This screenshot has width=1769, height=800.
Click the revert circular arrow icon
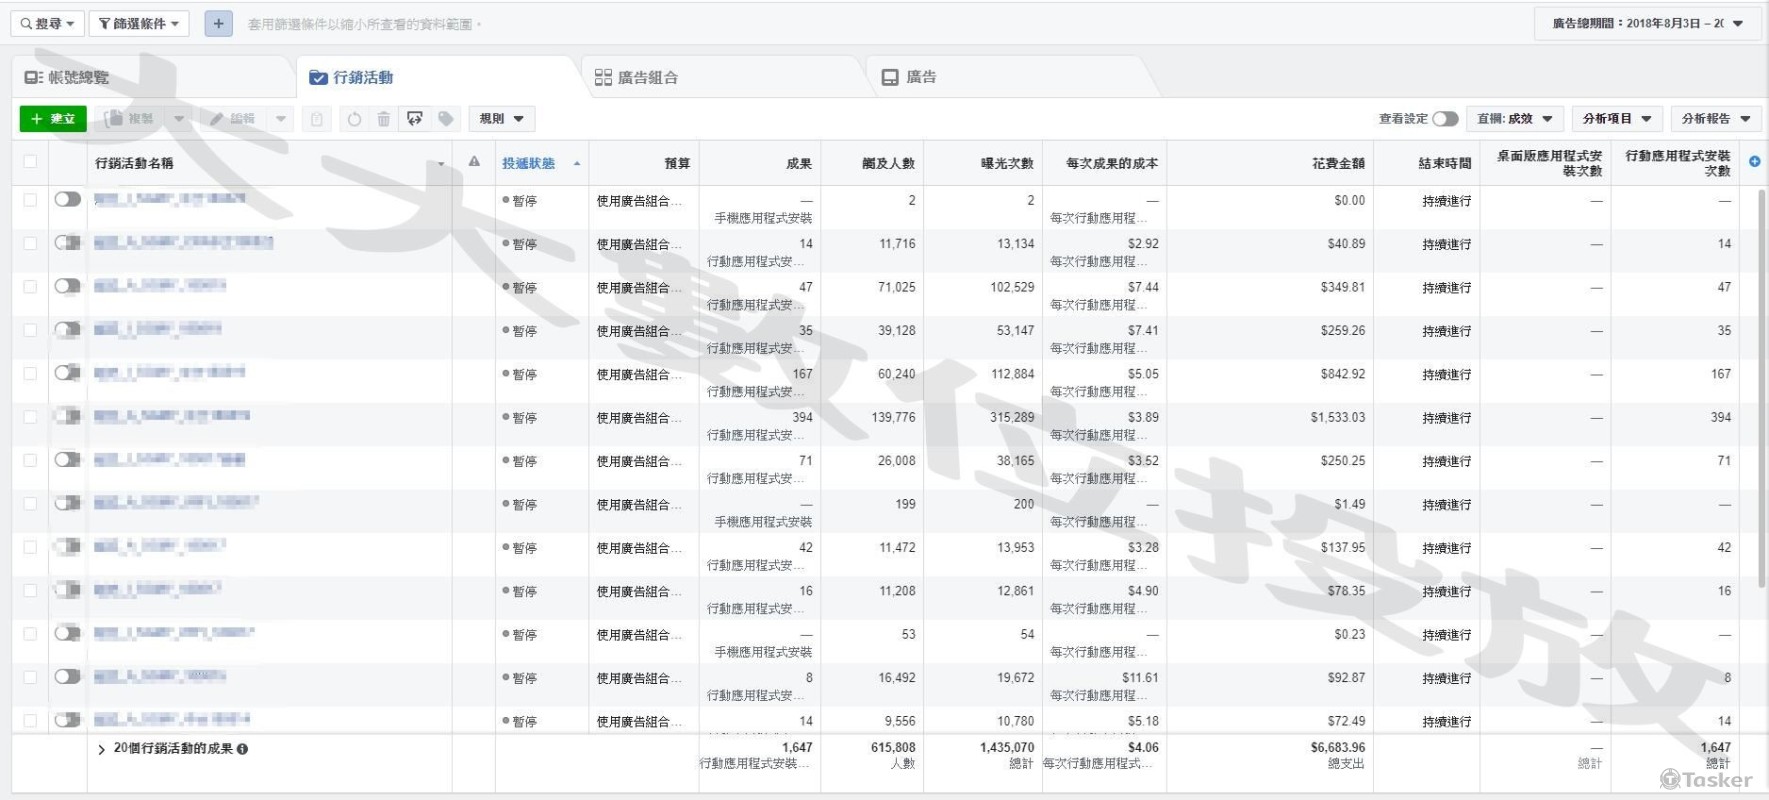click(354, 119)
